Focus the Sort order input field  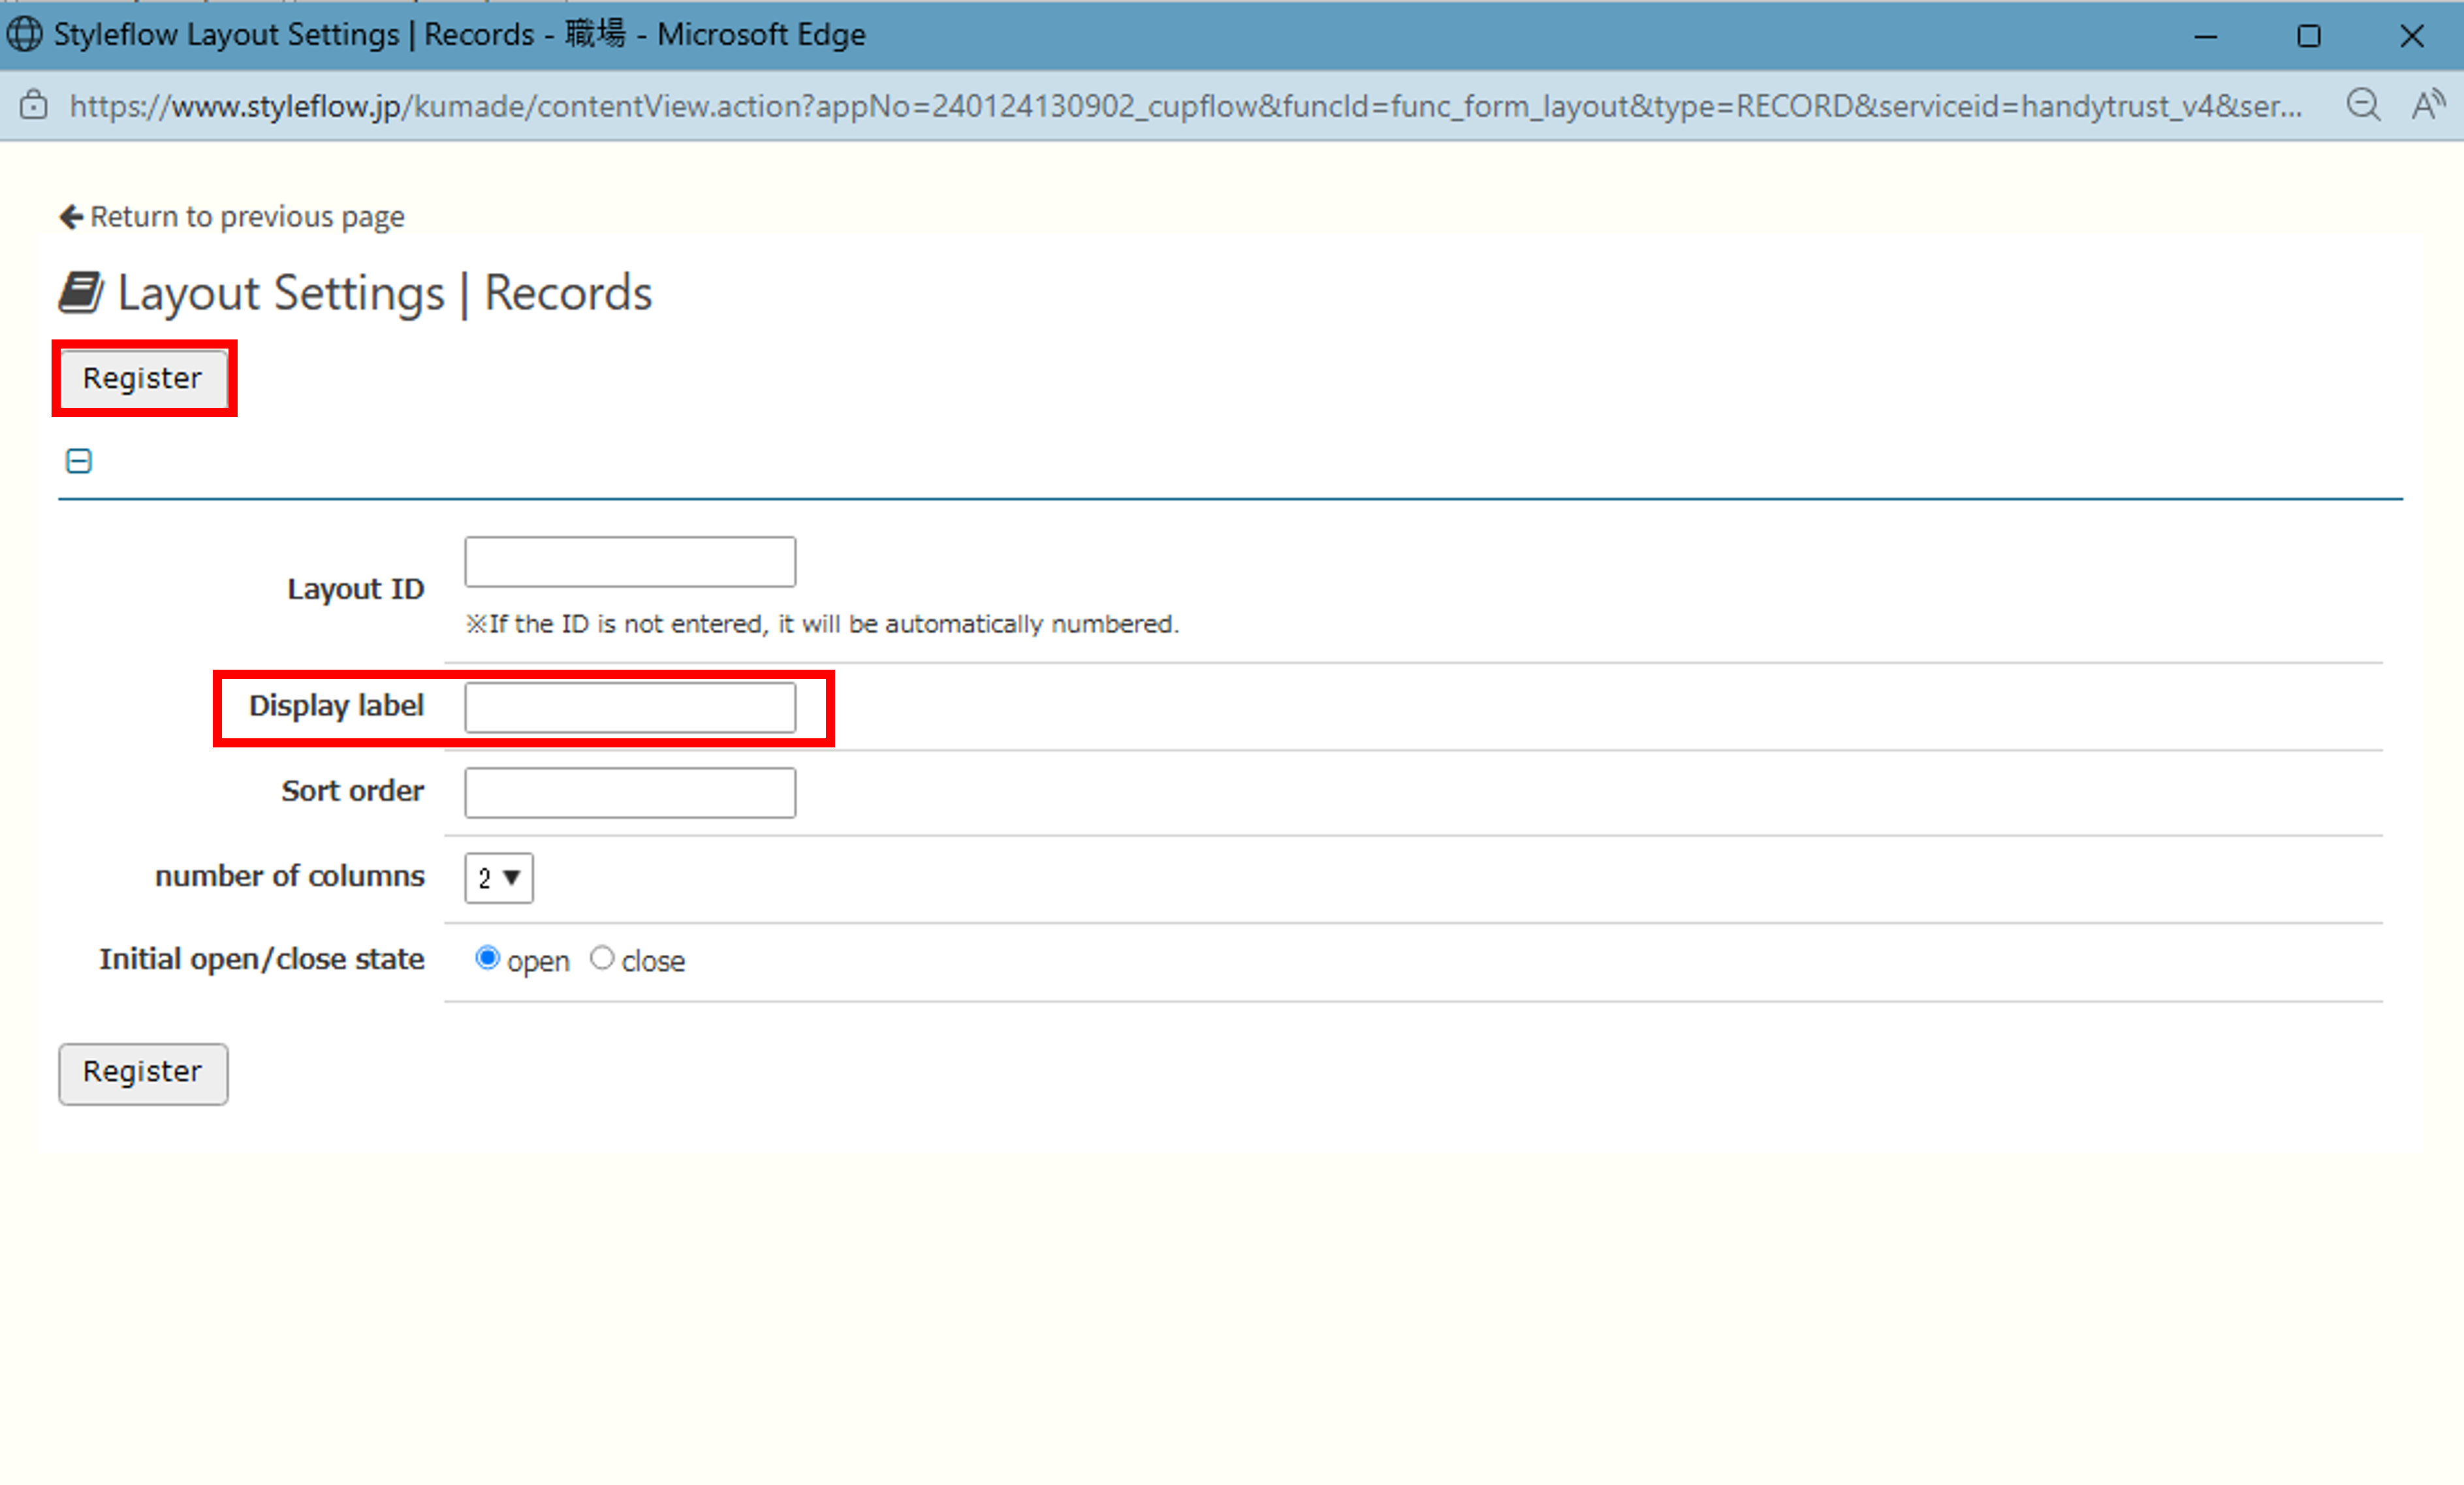[x=630, y=792]
